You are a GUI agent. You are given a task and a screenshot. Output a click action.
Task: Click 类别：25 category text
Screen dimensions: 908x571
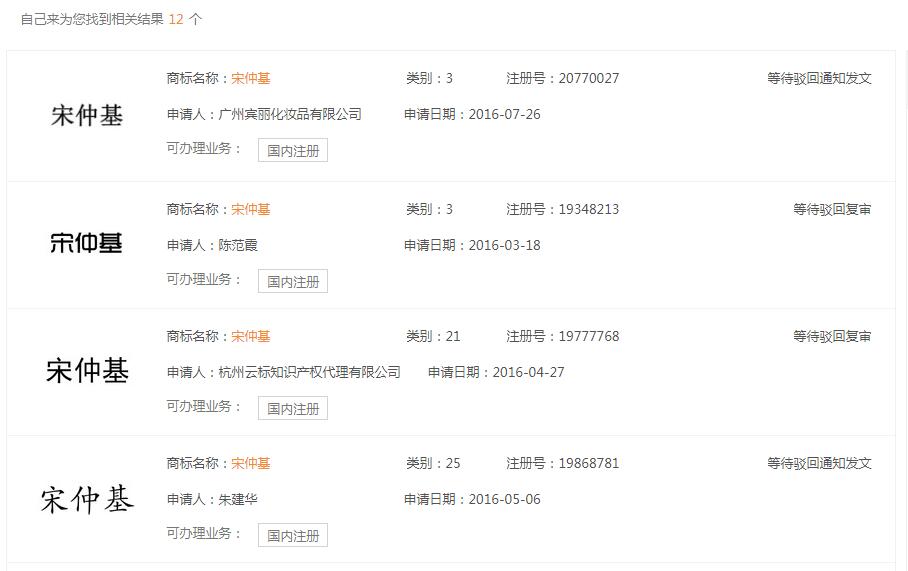433,463
